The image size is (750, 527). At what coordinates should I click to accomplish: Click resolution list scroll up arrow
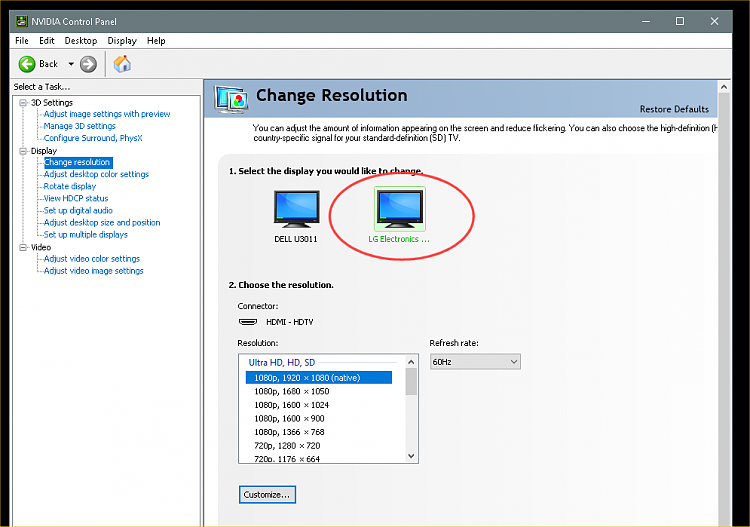[x=411, y=362]
